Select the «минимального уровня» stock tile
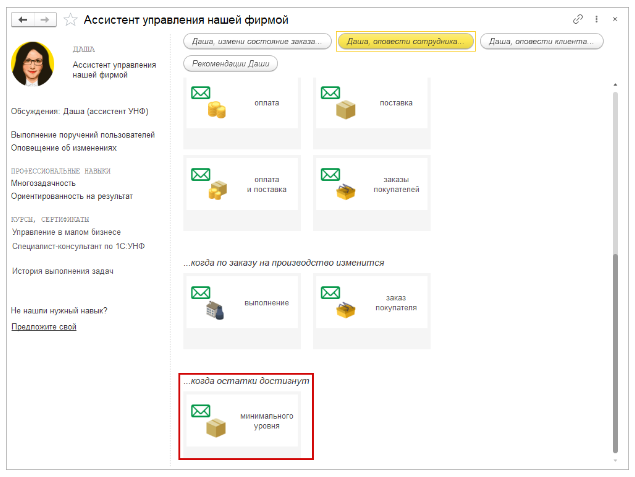The image size is (635, 477). (x=244, y=420)
